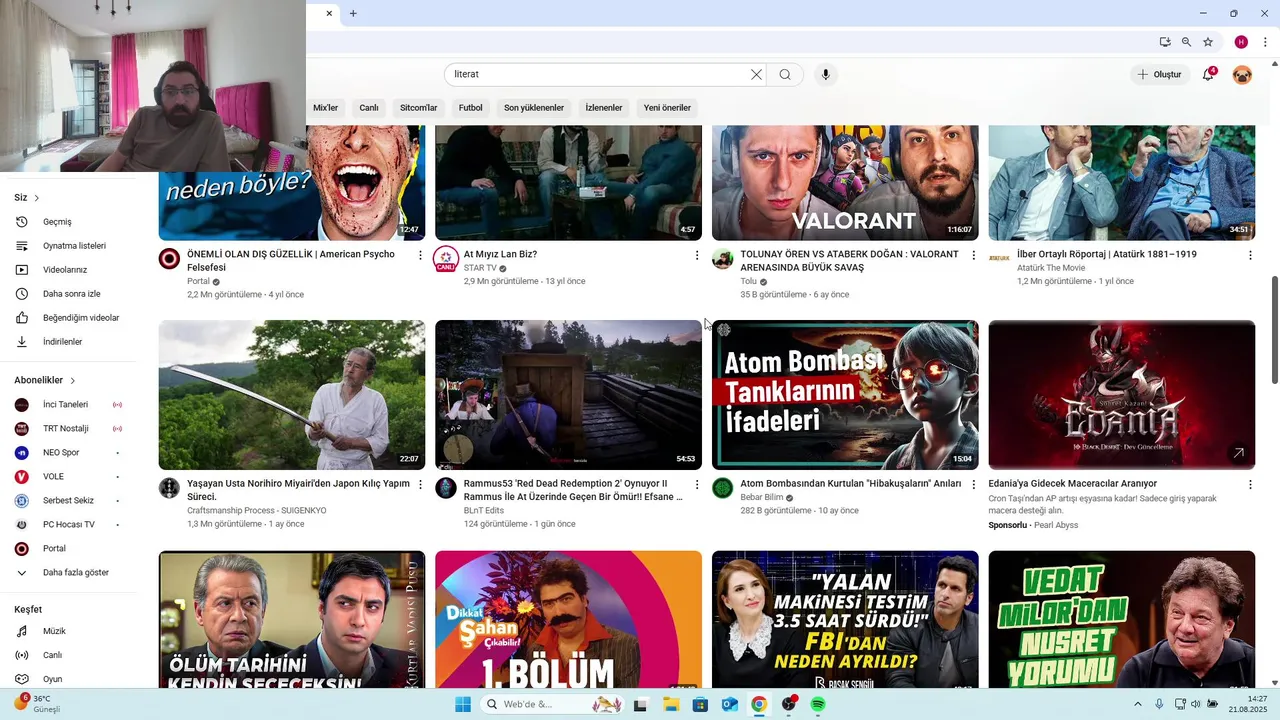Open Serbest Sekiz subscription
This screenshot has width=1280, height=720.
[70, 501]
